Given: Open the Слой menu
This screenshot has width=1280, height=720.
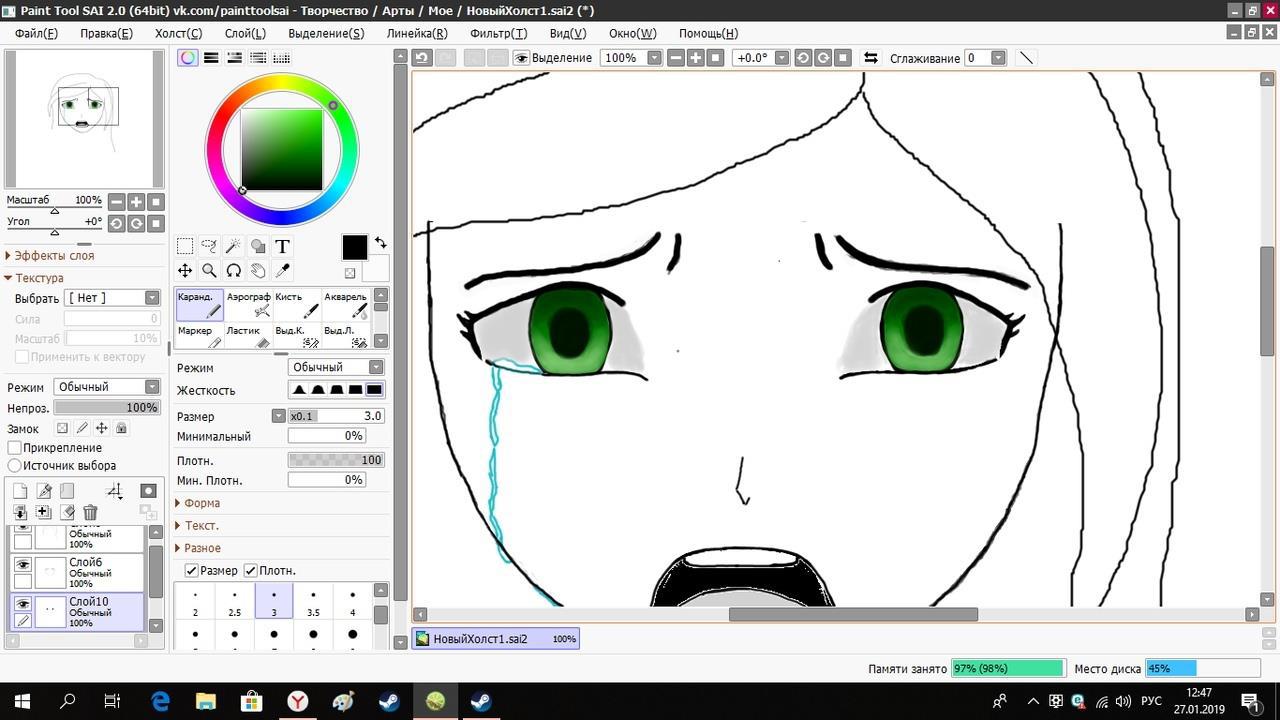Looking at the screenshot, I should 245,33.
